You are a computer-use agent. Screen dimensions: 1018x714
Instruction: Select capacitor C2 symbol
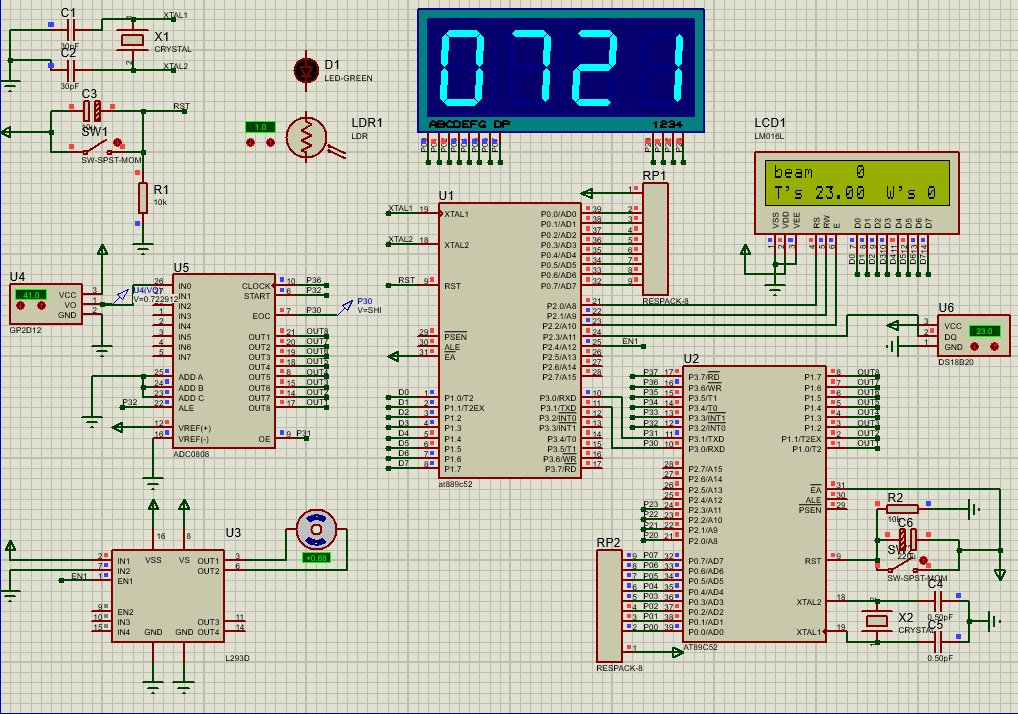[71, 70]
